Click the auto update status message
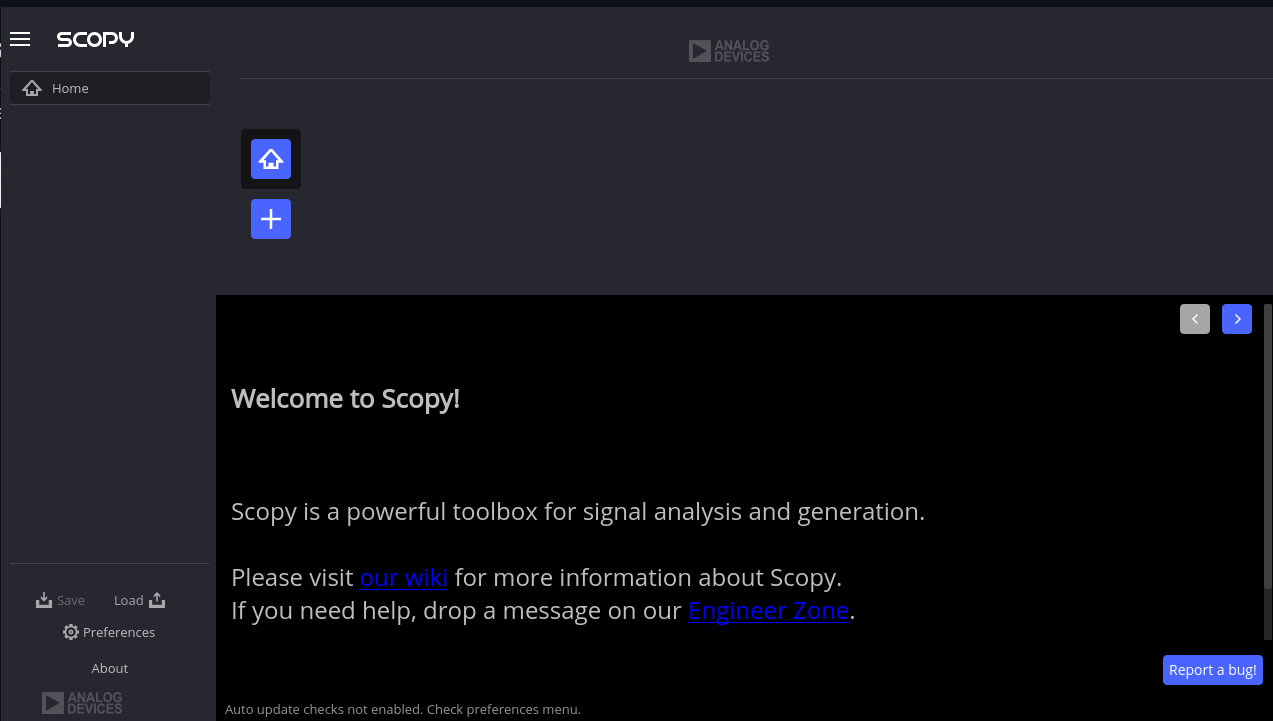Viewport: 1273px width, 721px height. click(402, 709)
